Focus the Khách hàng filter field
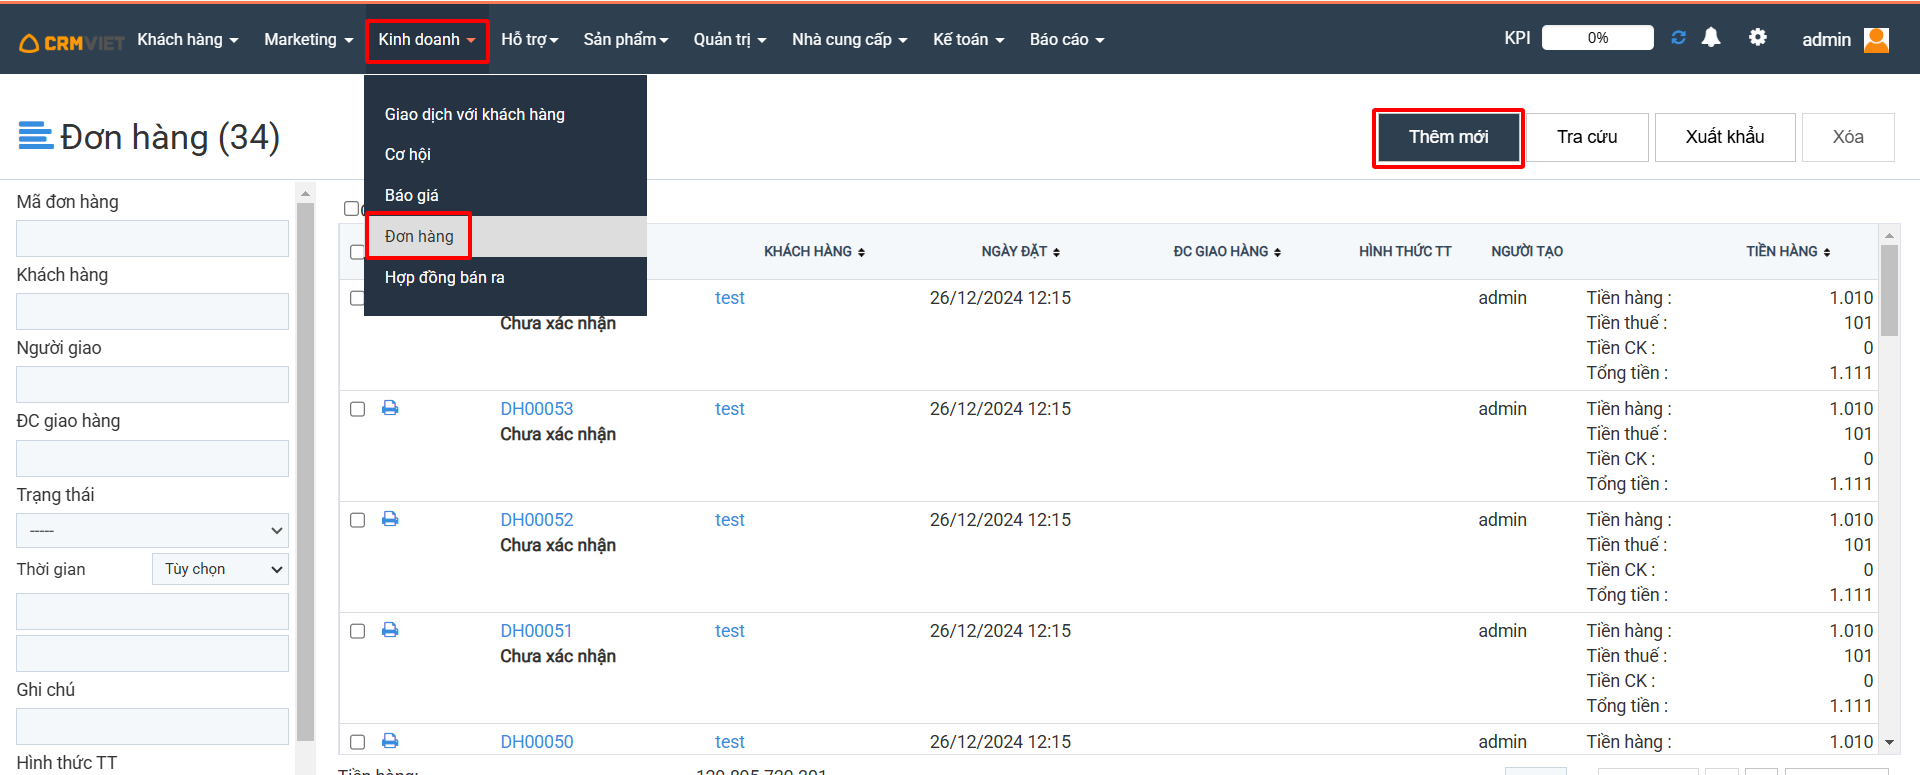Screen dimensions: 1920x775 152,312
